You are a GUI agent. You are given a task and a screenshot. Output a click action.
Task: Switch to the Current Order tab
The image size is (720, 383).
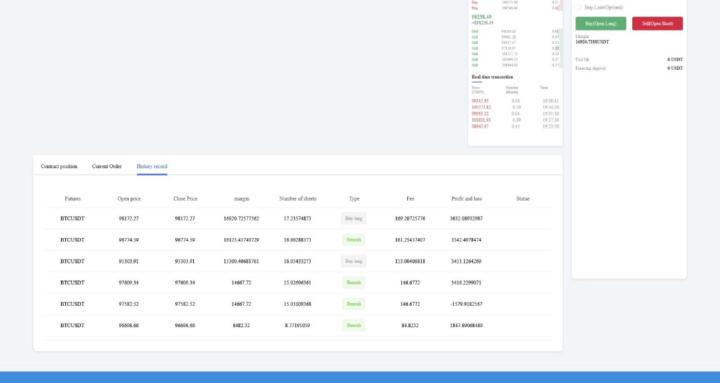click(107, 166)
